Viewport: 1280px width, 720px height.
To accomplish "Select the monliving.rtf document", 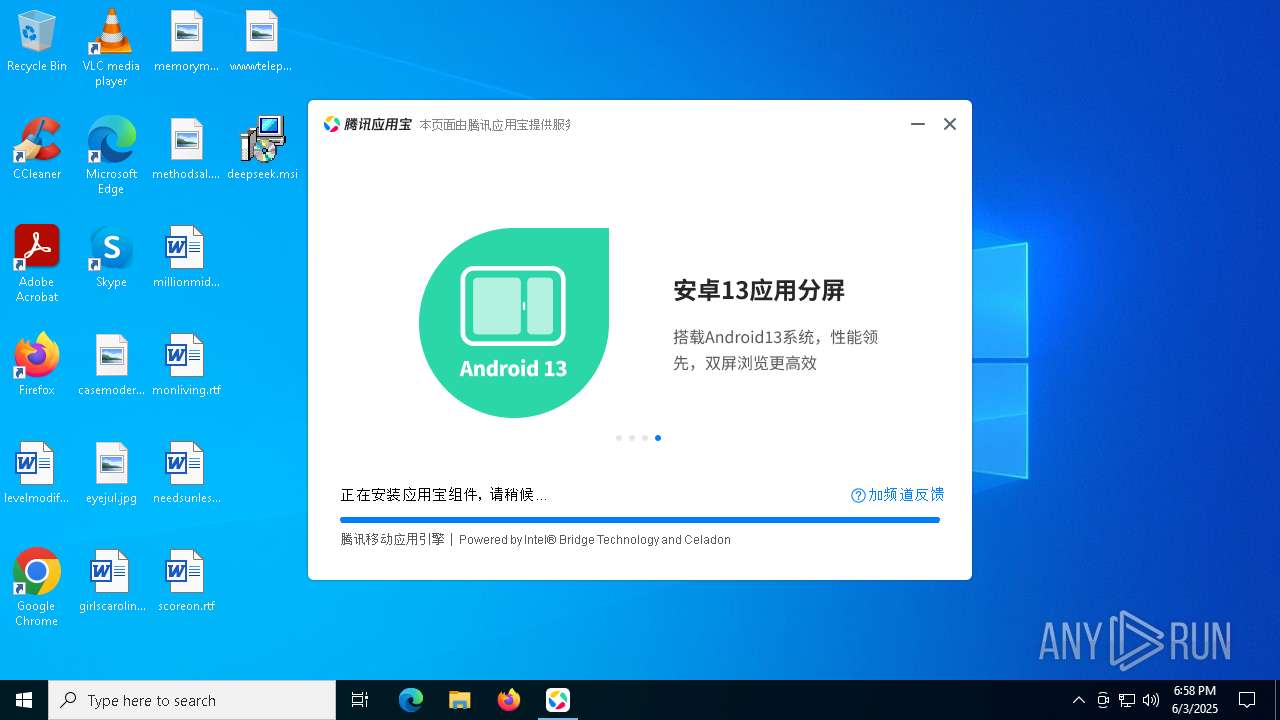I will coord(186,366).
